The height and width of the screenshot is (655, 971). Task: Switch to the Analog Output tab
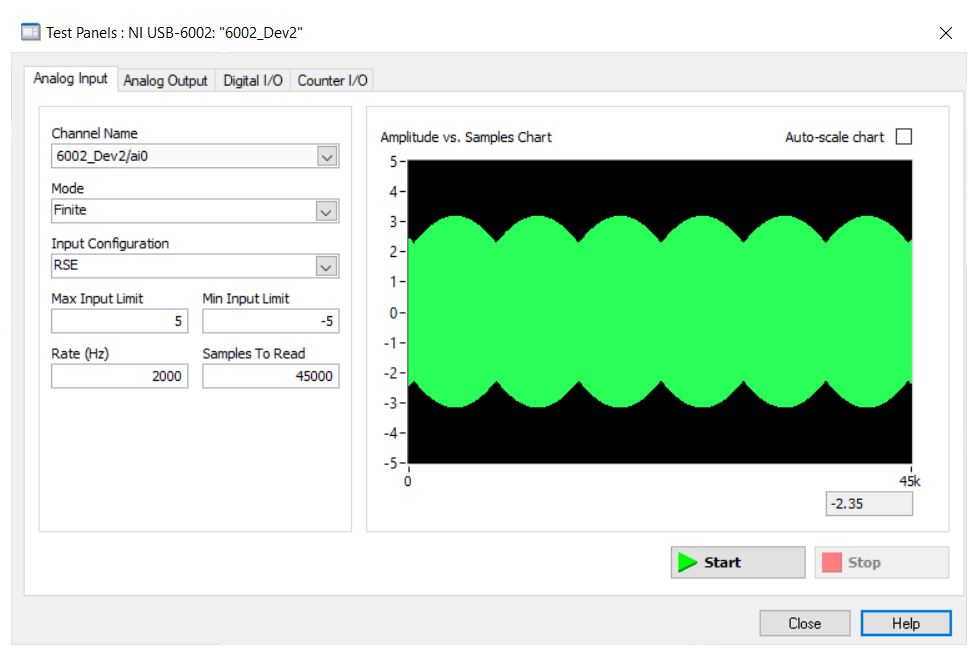coord(165,81)
